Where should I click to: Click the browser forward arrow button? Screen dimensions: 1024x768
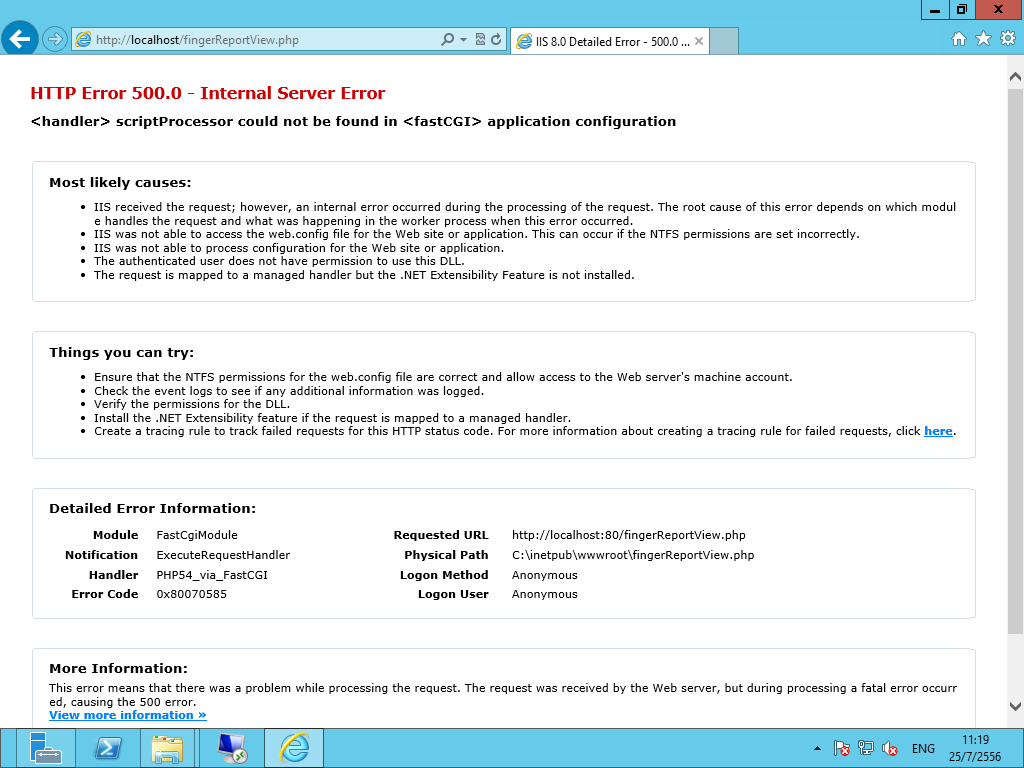click(x=55, y=39)
